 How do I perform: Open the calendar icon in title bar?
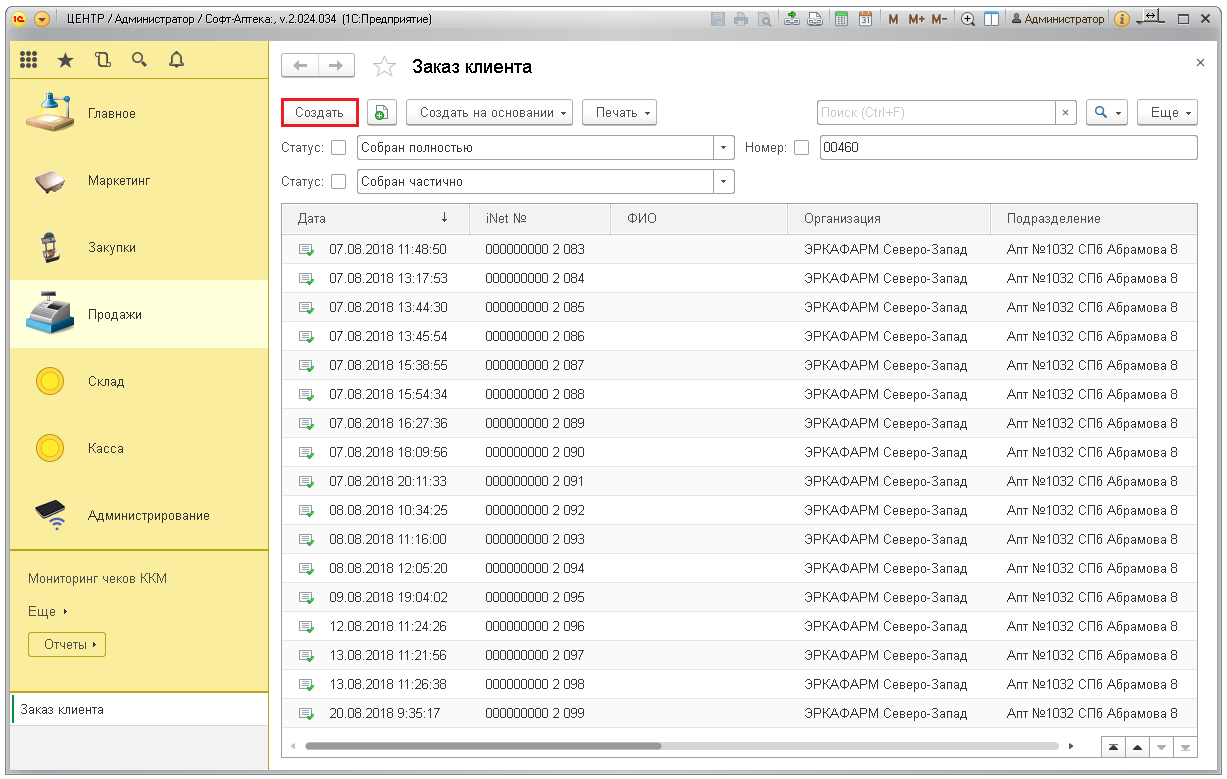click(865, 19)
